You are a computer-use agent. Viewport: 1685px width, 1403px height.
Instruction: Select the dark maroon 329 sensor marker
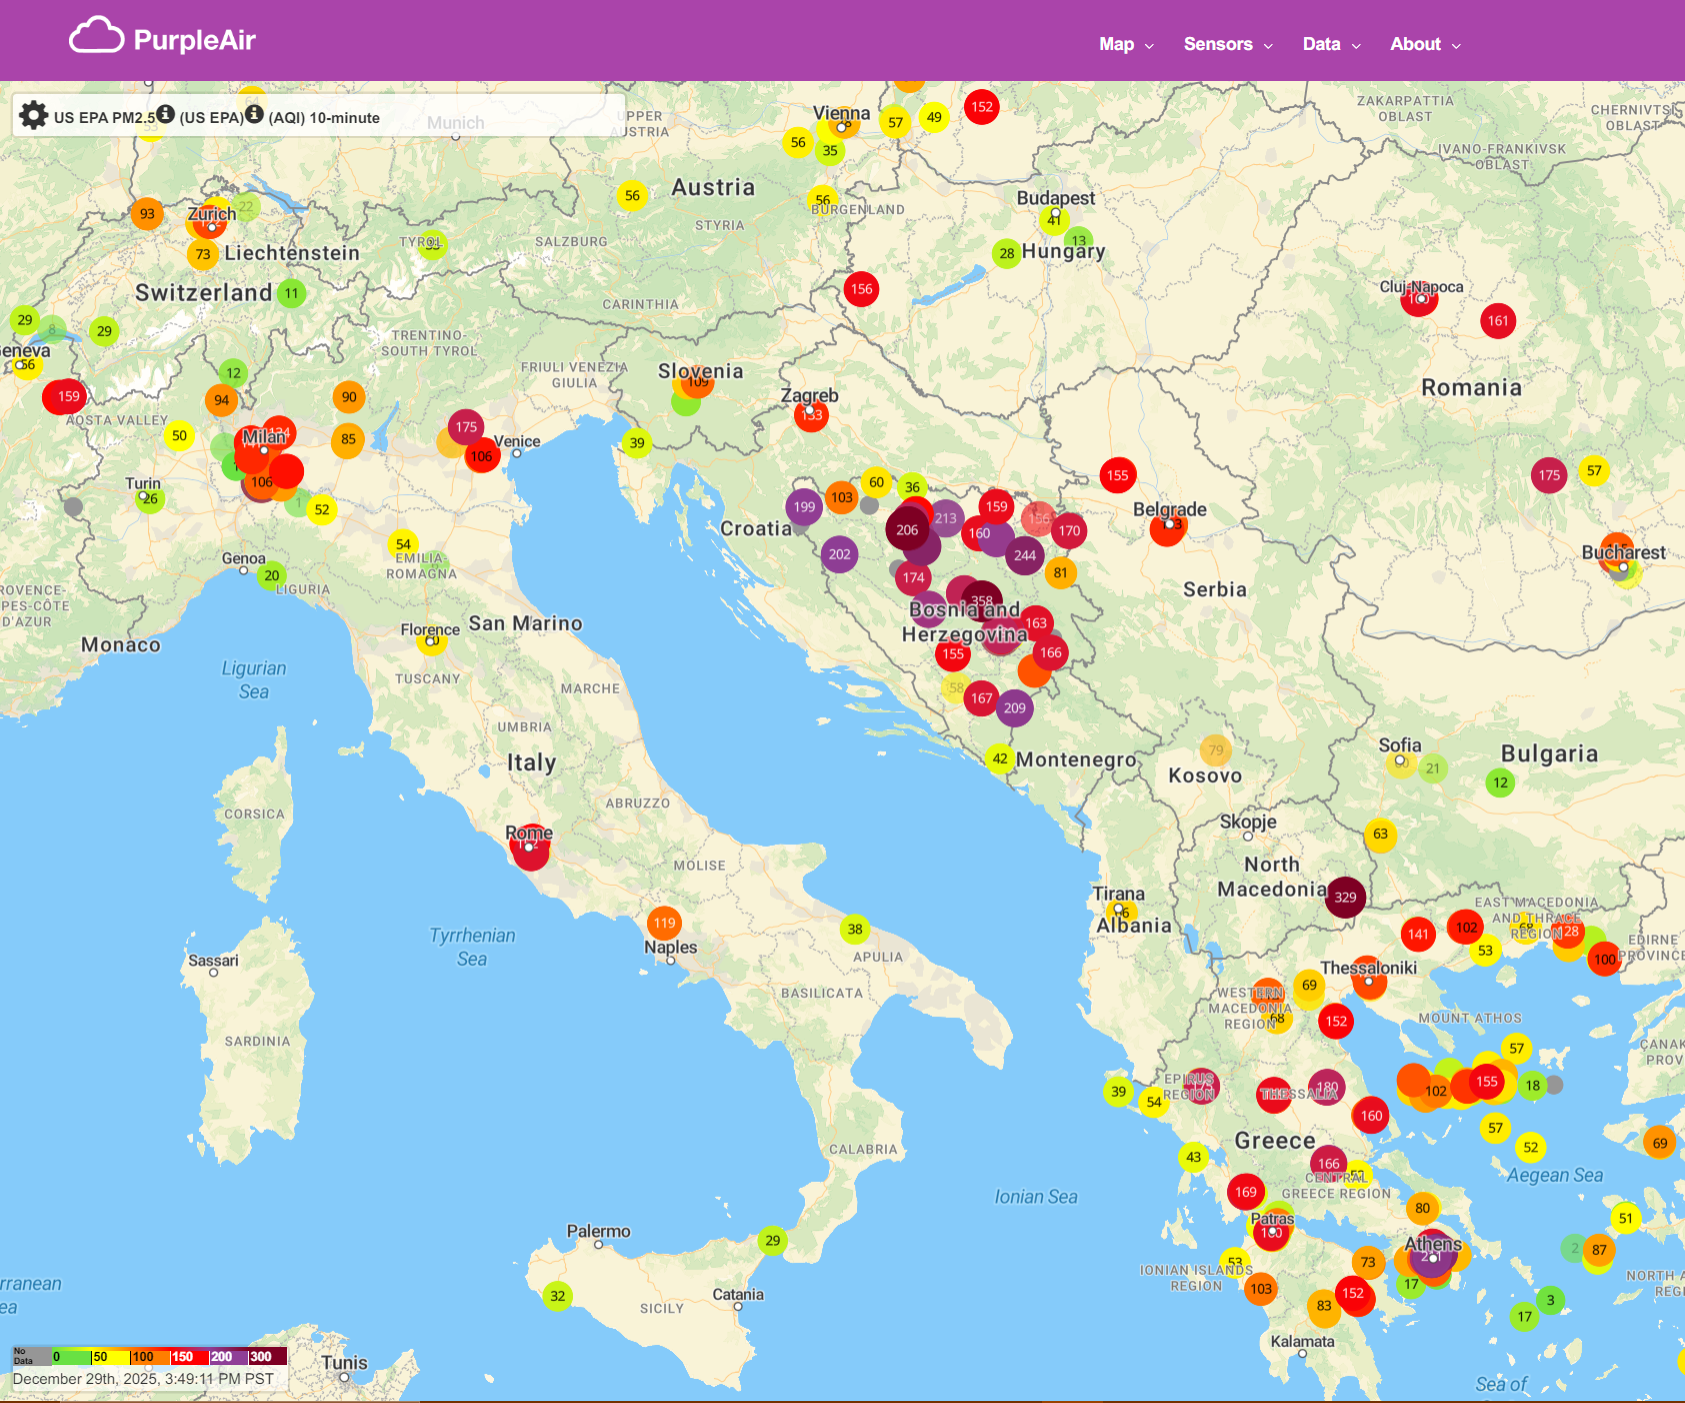pyautogui.click(x=1346, y=897)
